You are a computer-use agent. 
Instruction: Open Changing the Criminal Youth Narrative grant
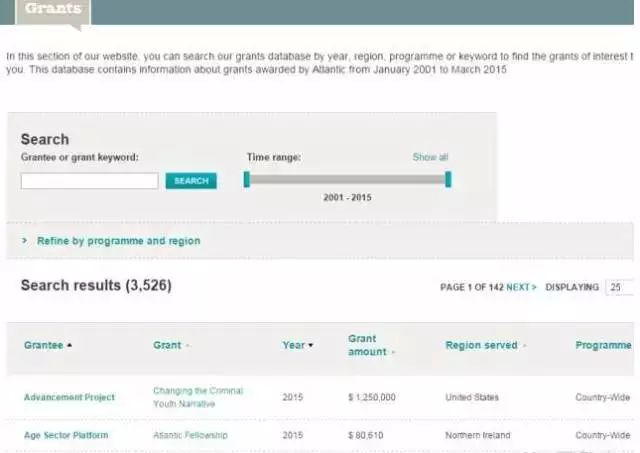click(x=198, y=397)
